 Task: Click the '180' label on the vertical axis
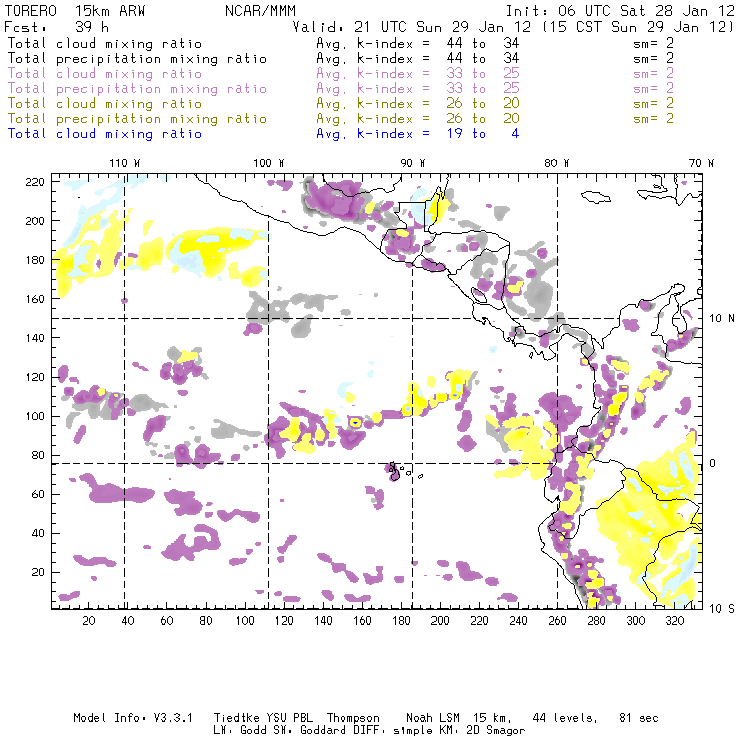[35, 260]
